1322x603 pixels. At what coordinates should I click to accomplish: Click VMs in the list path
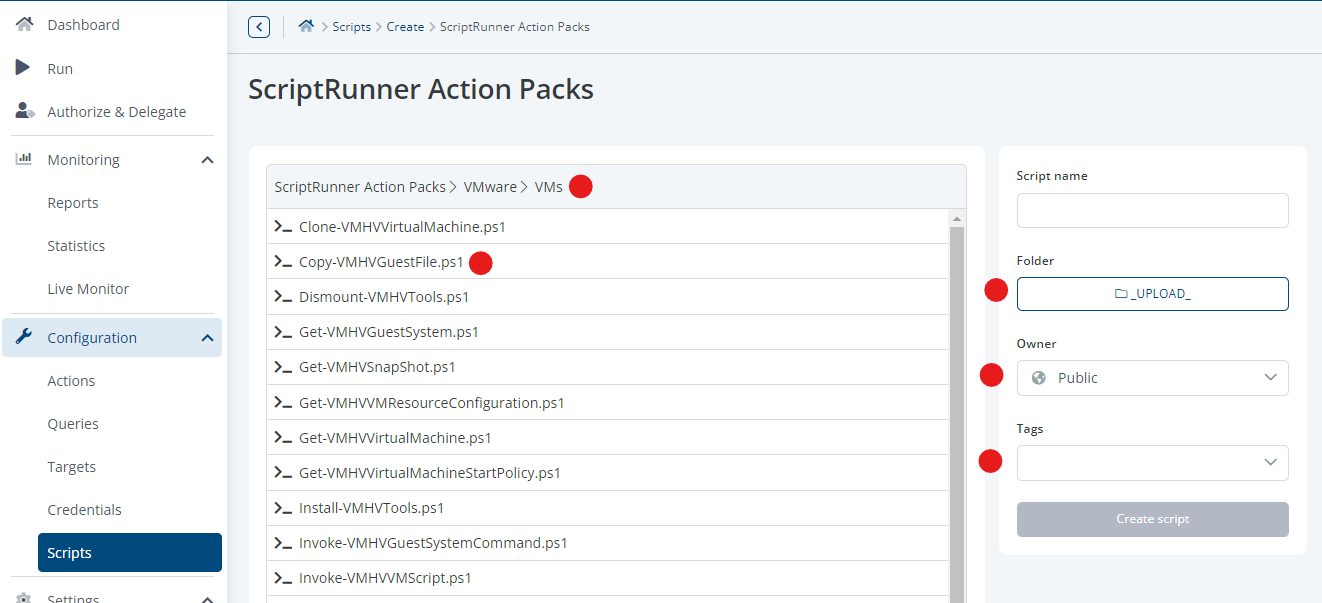click(x=548, y=187)
